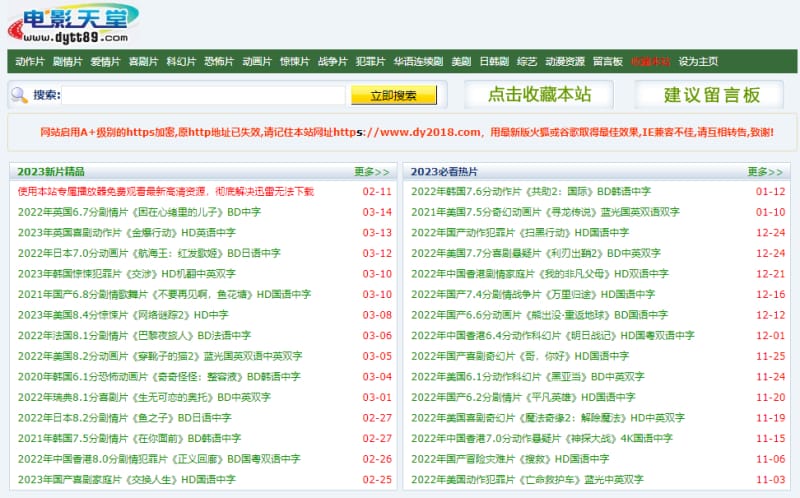Screen dimensions: 800x498
Task: Open the red 使用本站专属播放器 notice link
Action: click(x=166, y=191)
